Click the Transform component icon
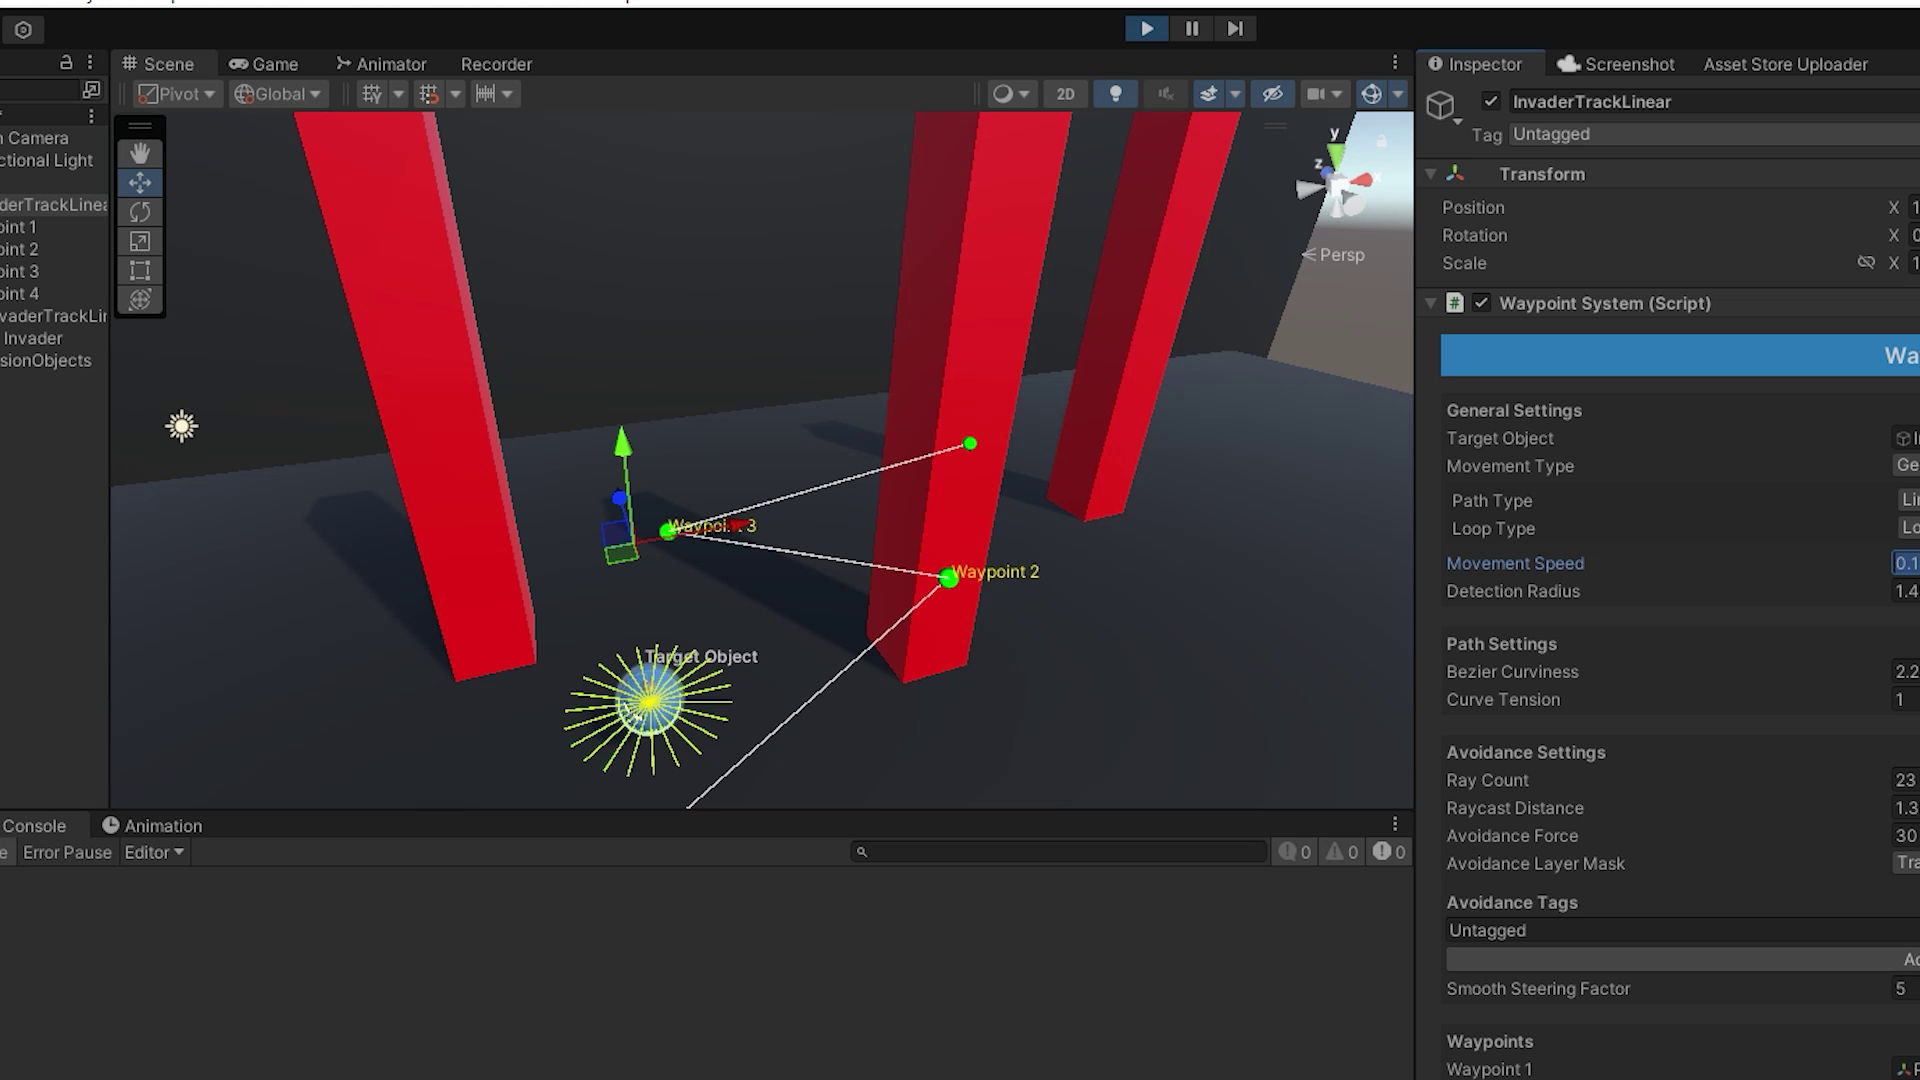Screen dimensions: 1920x1080 tap(1455, 174)
